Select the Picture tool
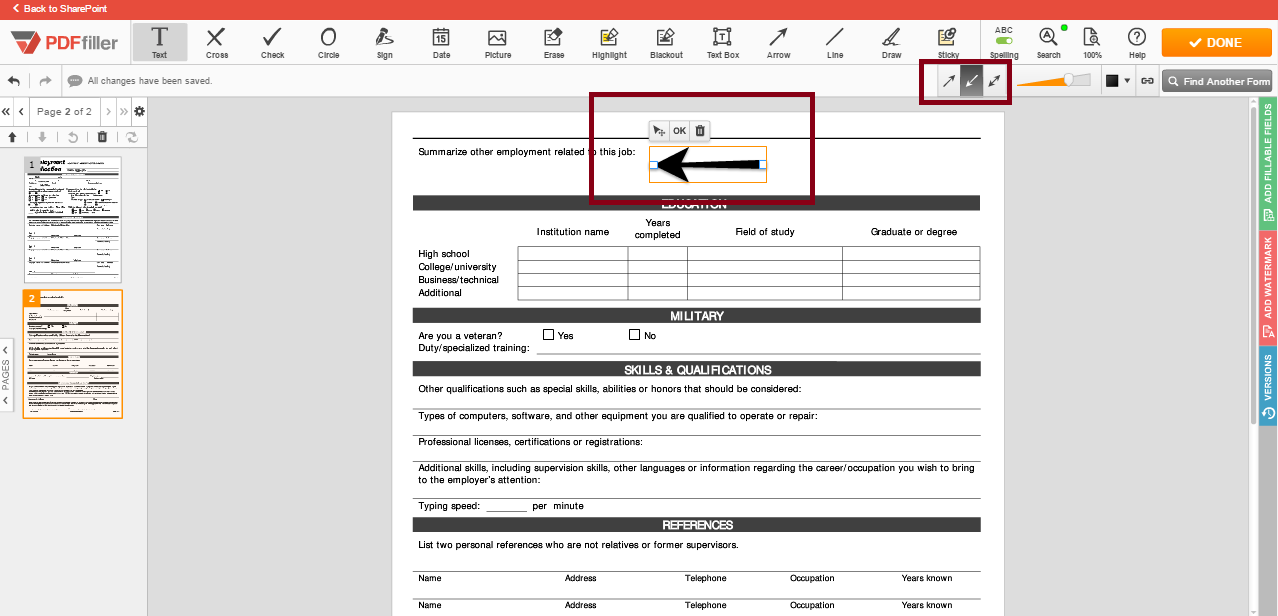Viewport: 1278px width, 616px height. point(497,42)
